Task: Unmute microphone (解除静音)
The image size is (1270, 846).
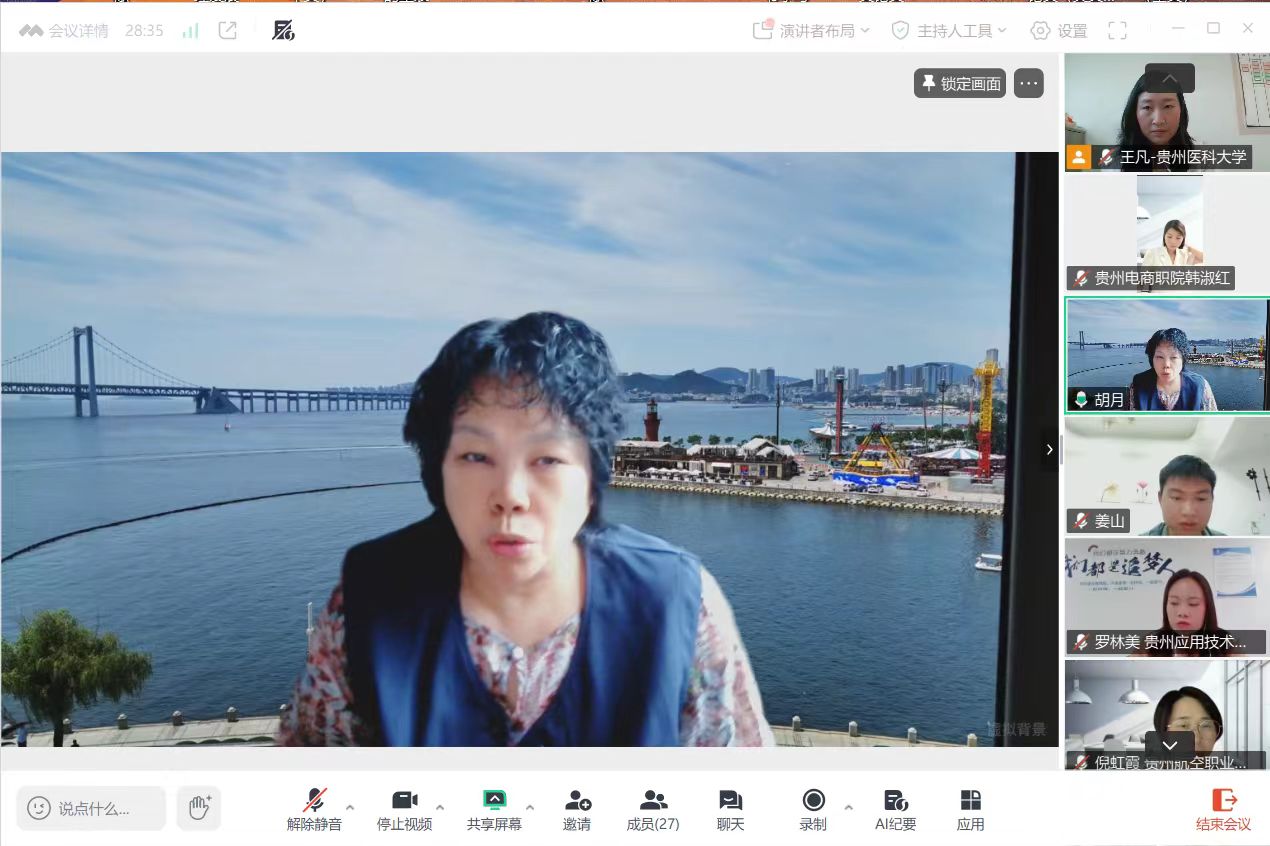Action: pos(314,809)
